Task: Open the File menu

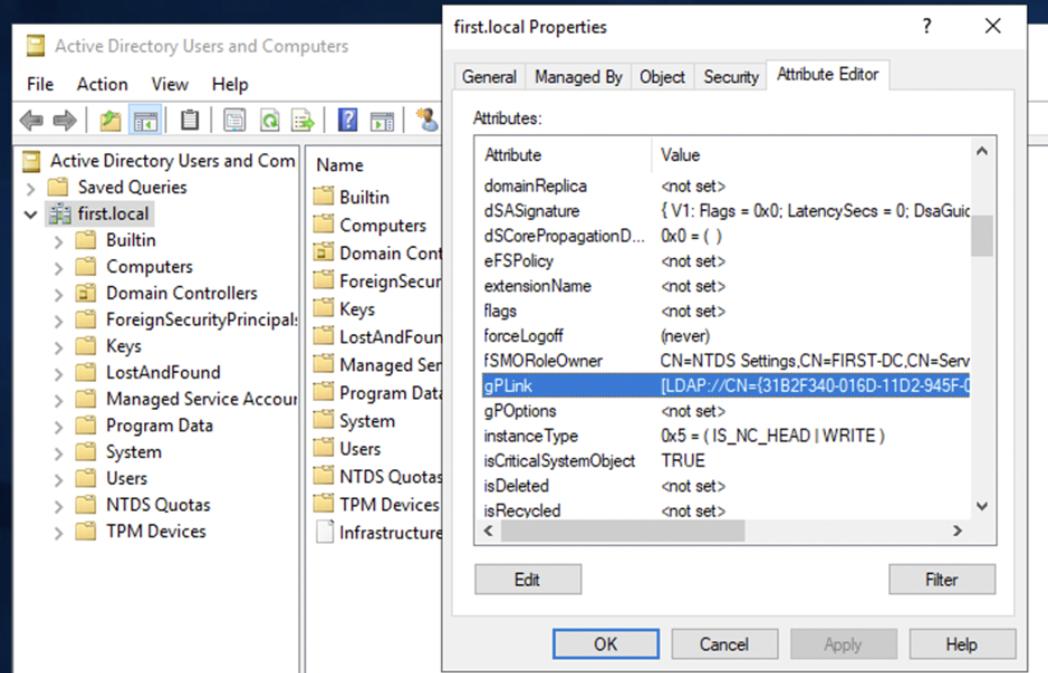Action: [40, 84]
